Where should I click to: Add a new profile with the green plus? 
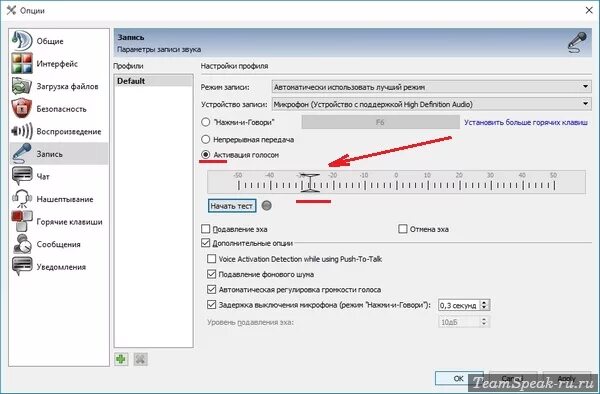[121, 359]
